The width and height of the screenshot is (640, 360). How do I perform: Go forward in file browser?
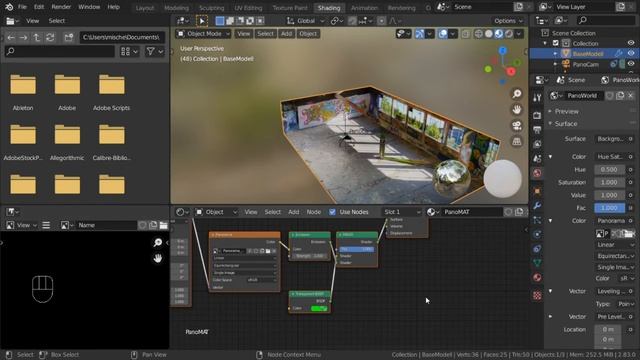pos(23,38)
